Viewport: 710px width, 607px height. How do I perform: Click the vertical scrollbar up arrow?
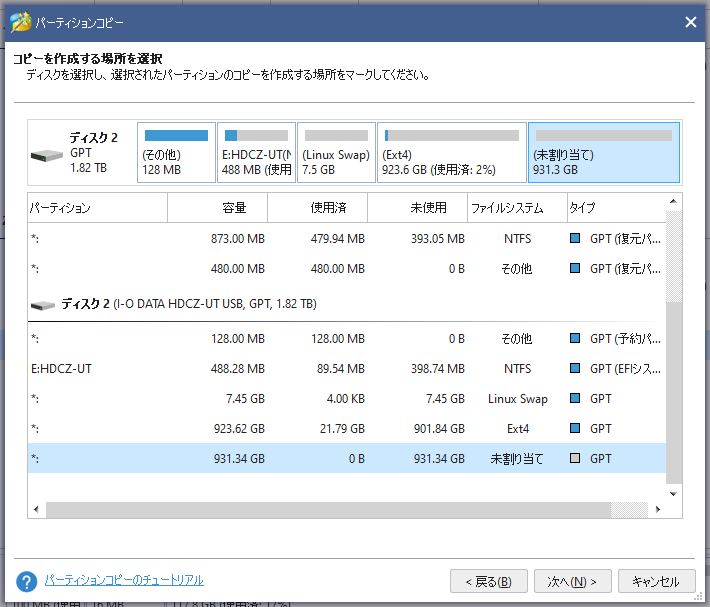point(673,201)
